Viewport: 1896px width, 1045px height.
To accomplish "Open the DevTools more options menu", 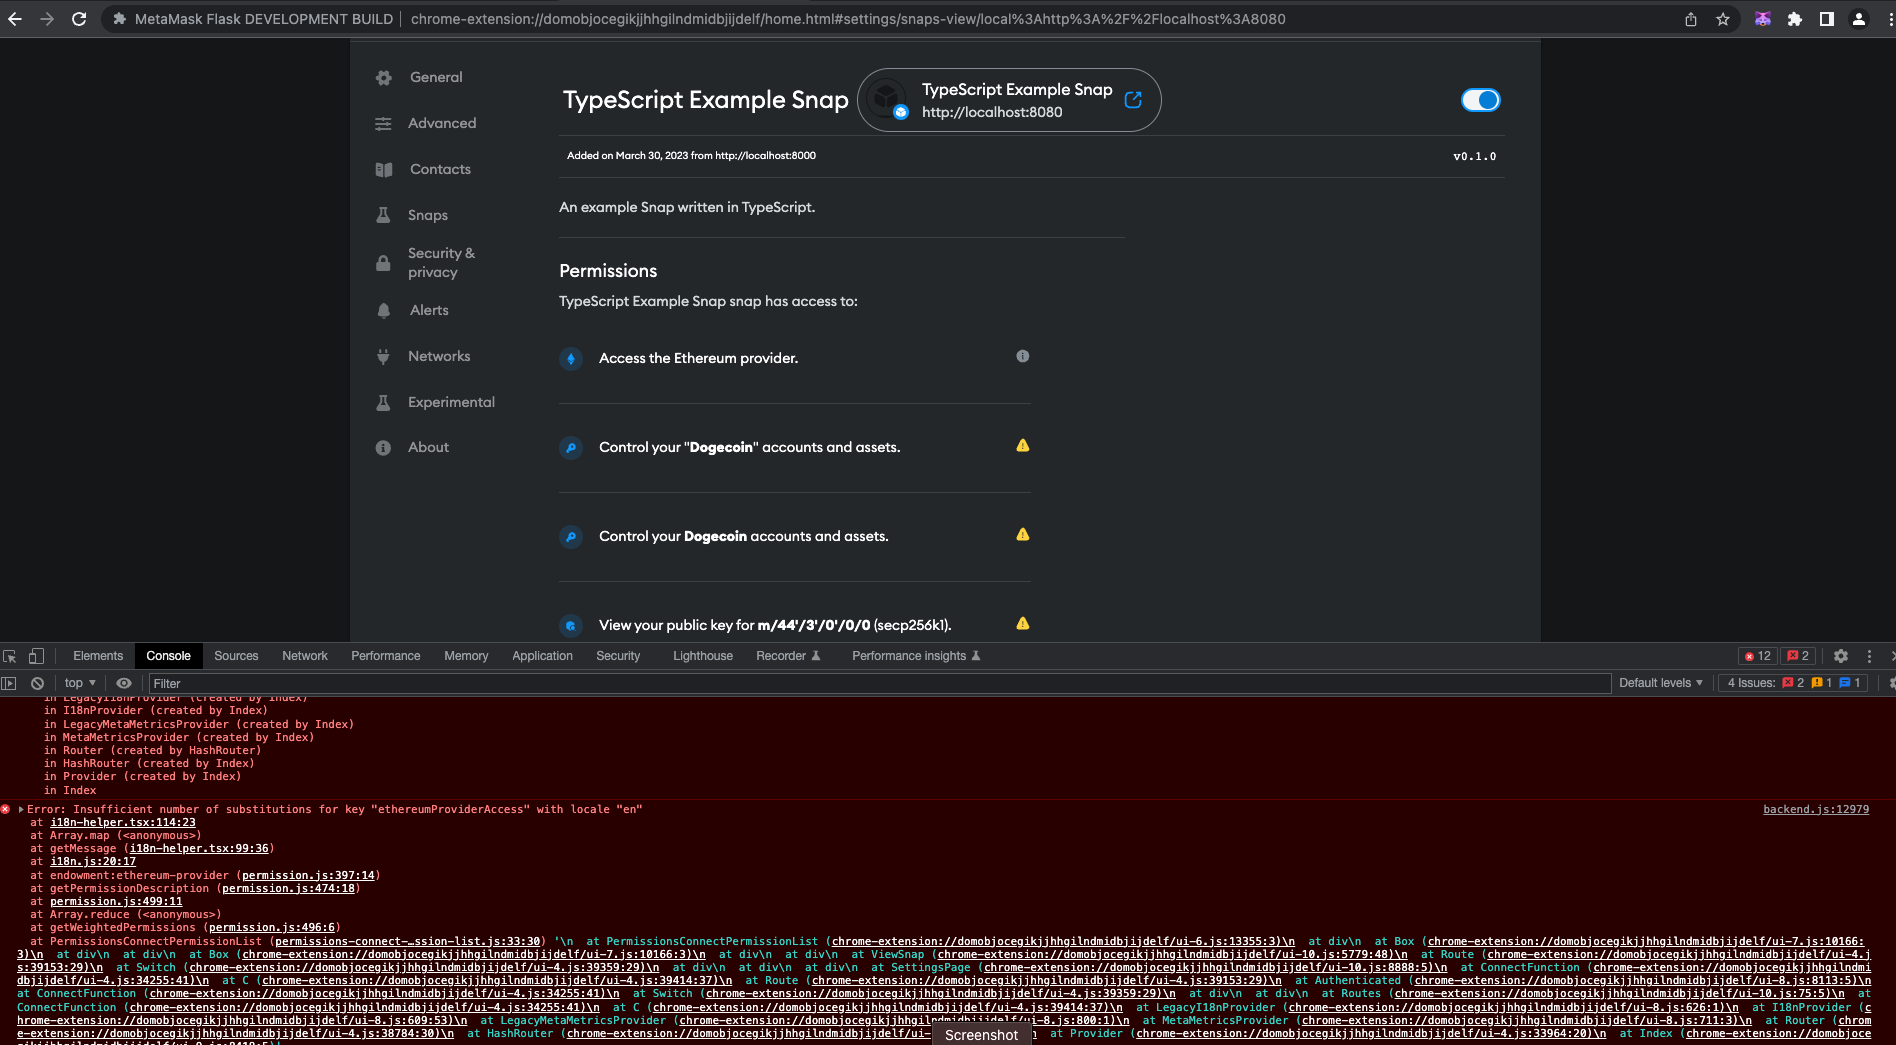I will click(x=1869, y=656).
